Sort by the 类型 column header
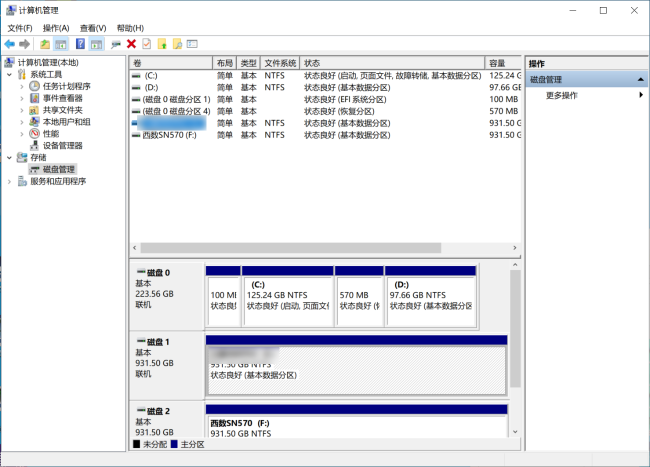Image resolution: width=650 pixels, height=467 pixels. coord(248,63)
